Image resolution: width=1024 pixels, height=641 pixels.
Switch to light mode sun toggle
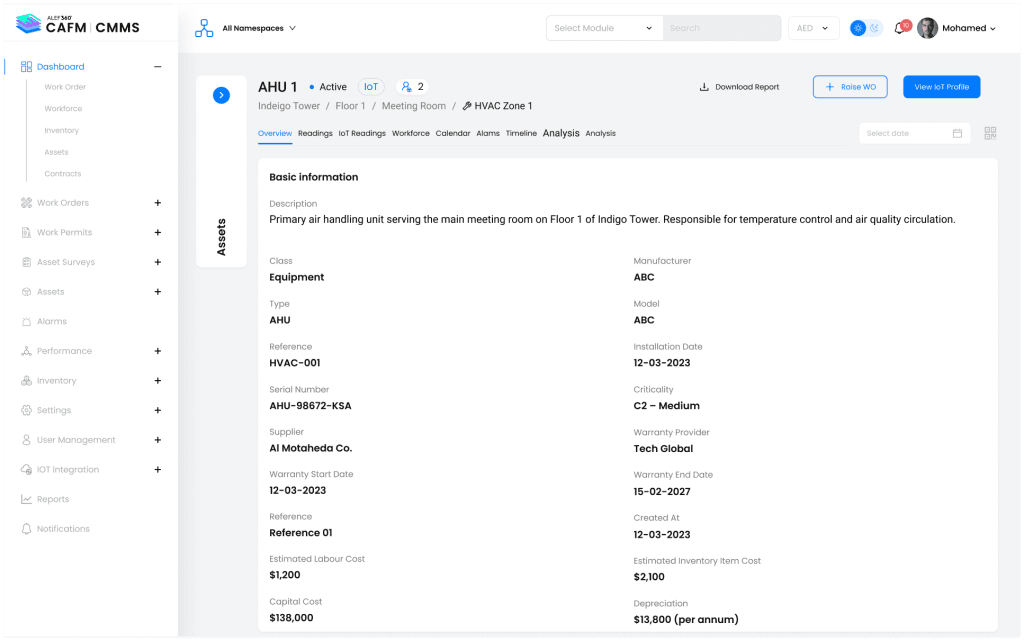[x=857, y=28]
